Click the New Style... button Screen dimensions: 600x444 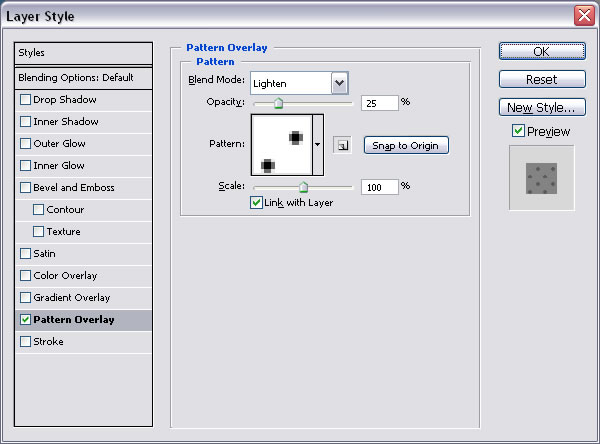coord(542,107)
